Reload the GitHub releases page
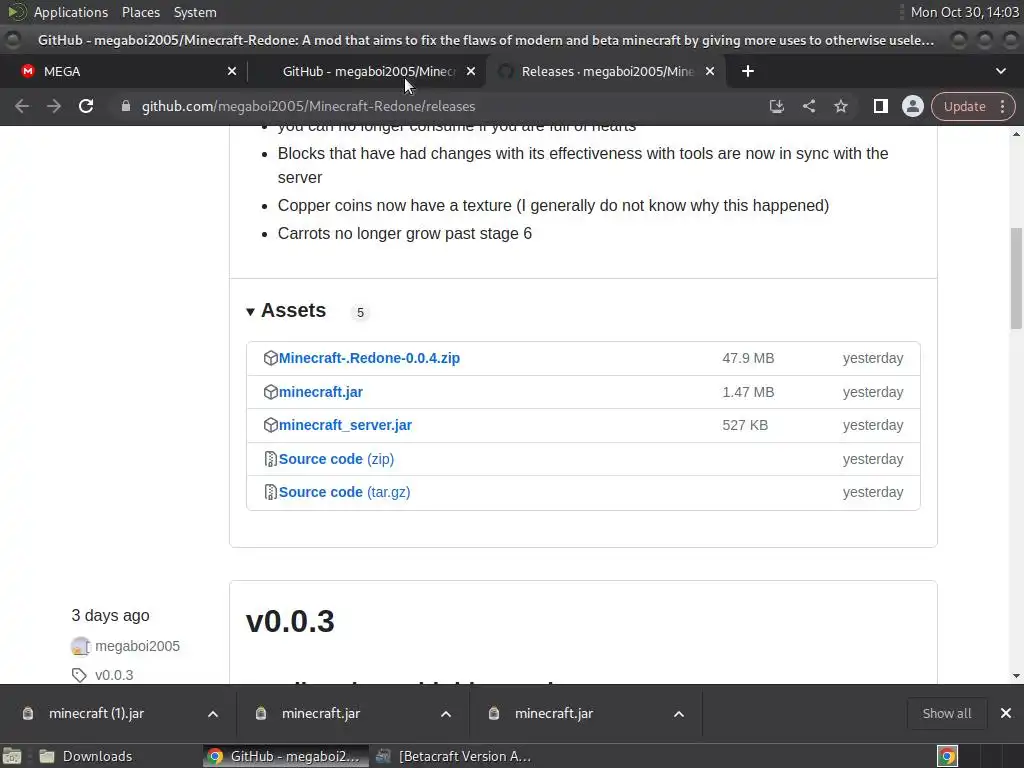Image resolution: width=1024 pixels, height=768 pixels. [x=86, y=106]
